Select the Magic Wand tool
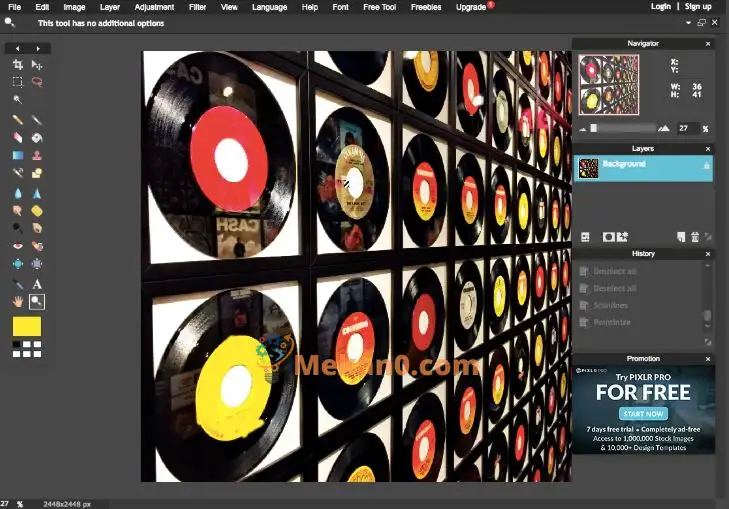Image resolution: width=729 pixels, height=509 pixels. click(x=18, y=99)
